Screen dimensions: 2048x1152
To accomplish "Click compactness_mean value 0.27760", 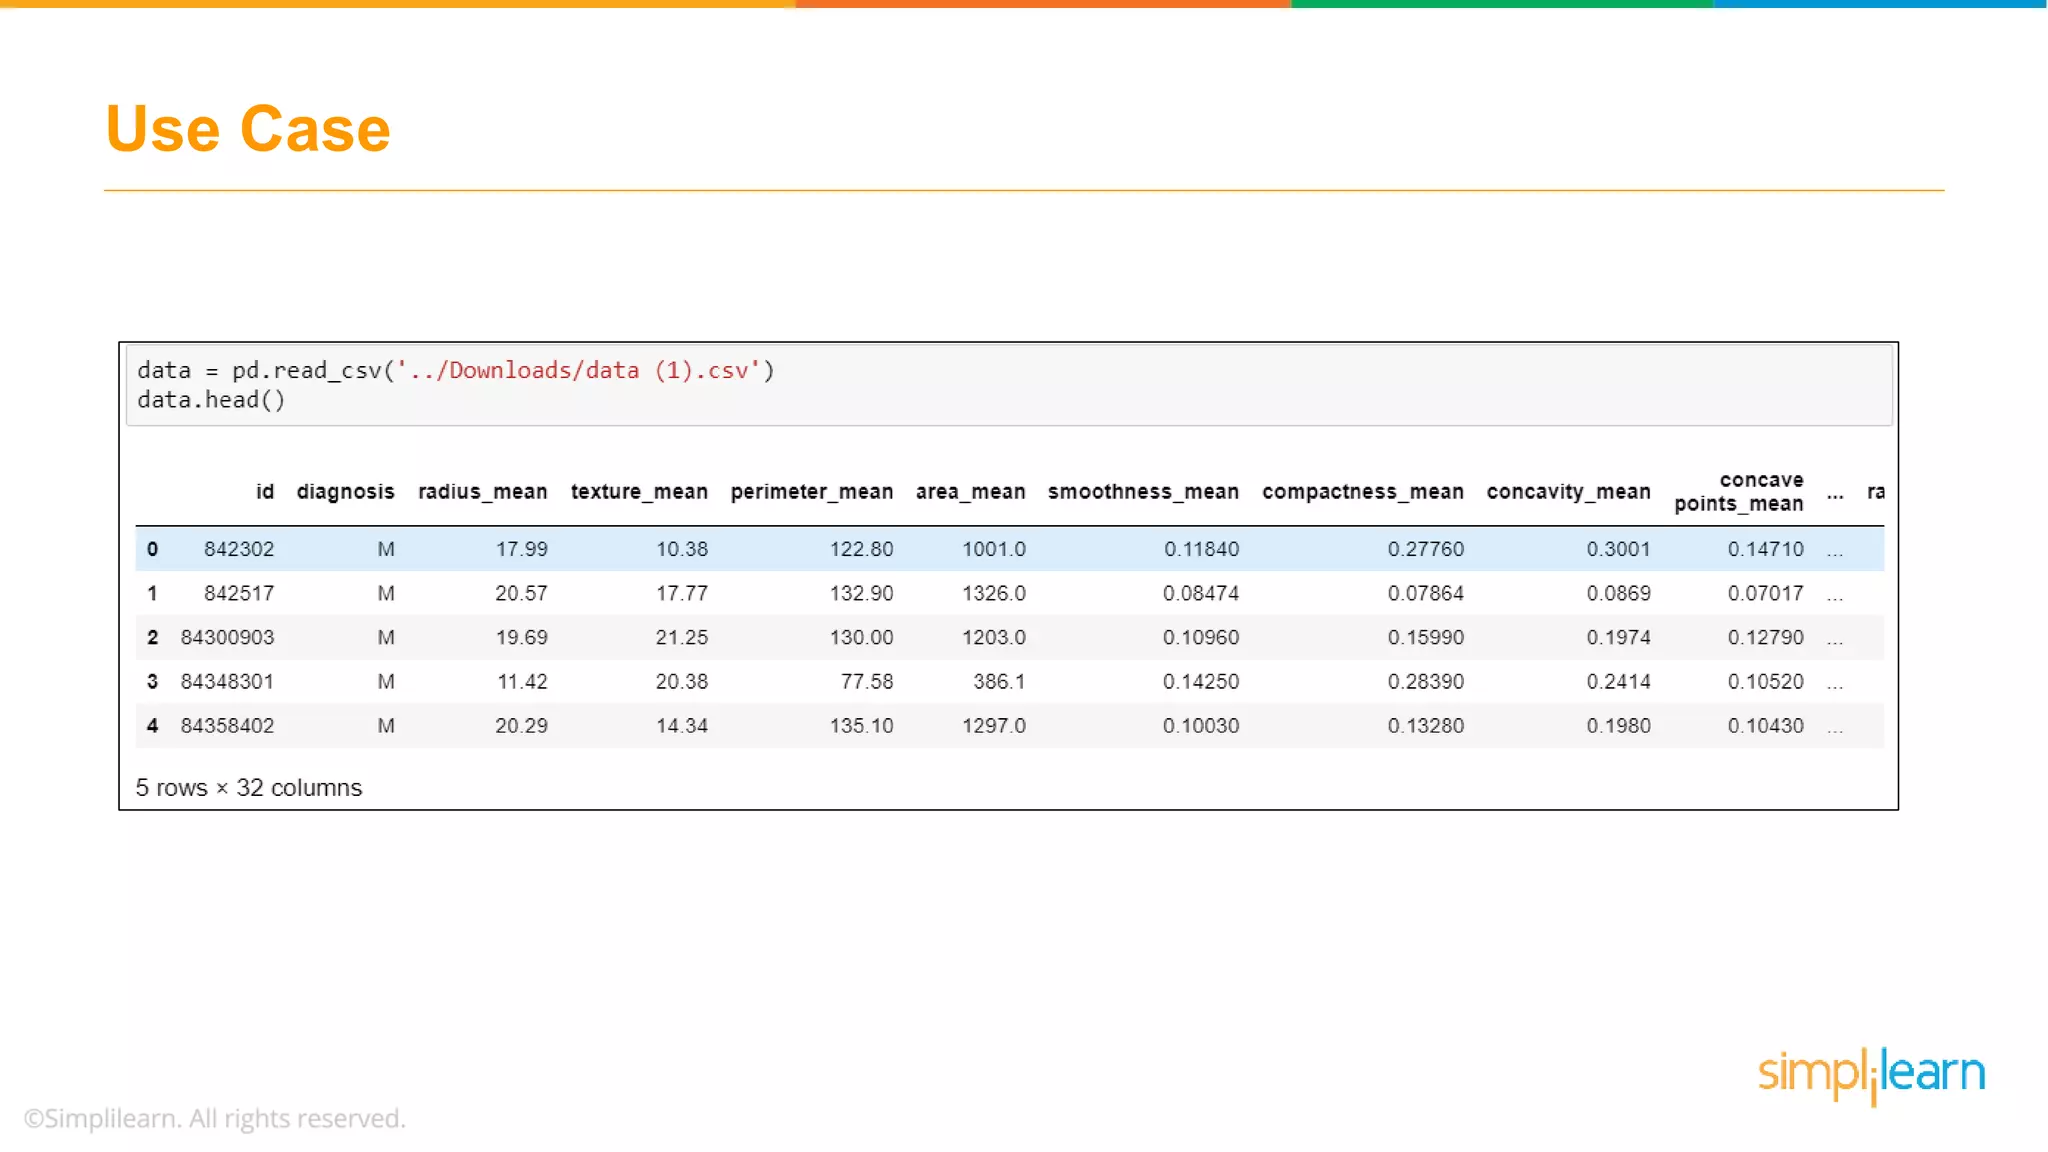I will (x=1426, y=549).
